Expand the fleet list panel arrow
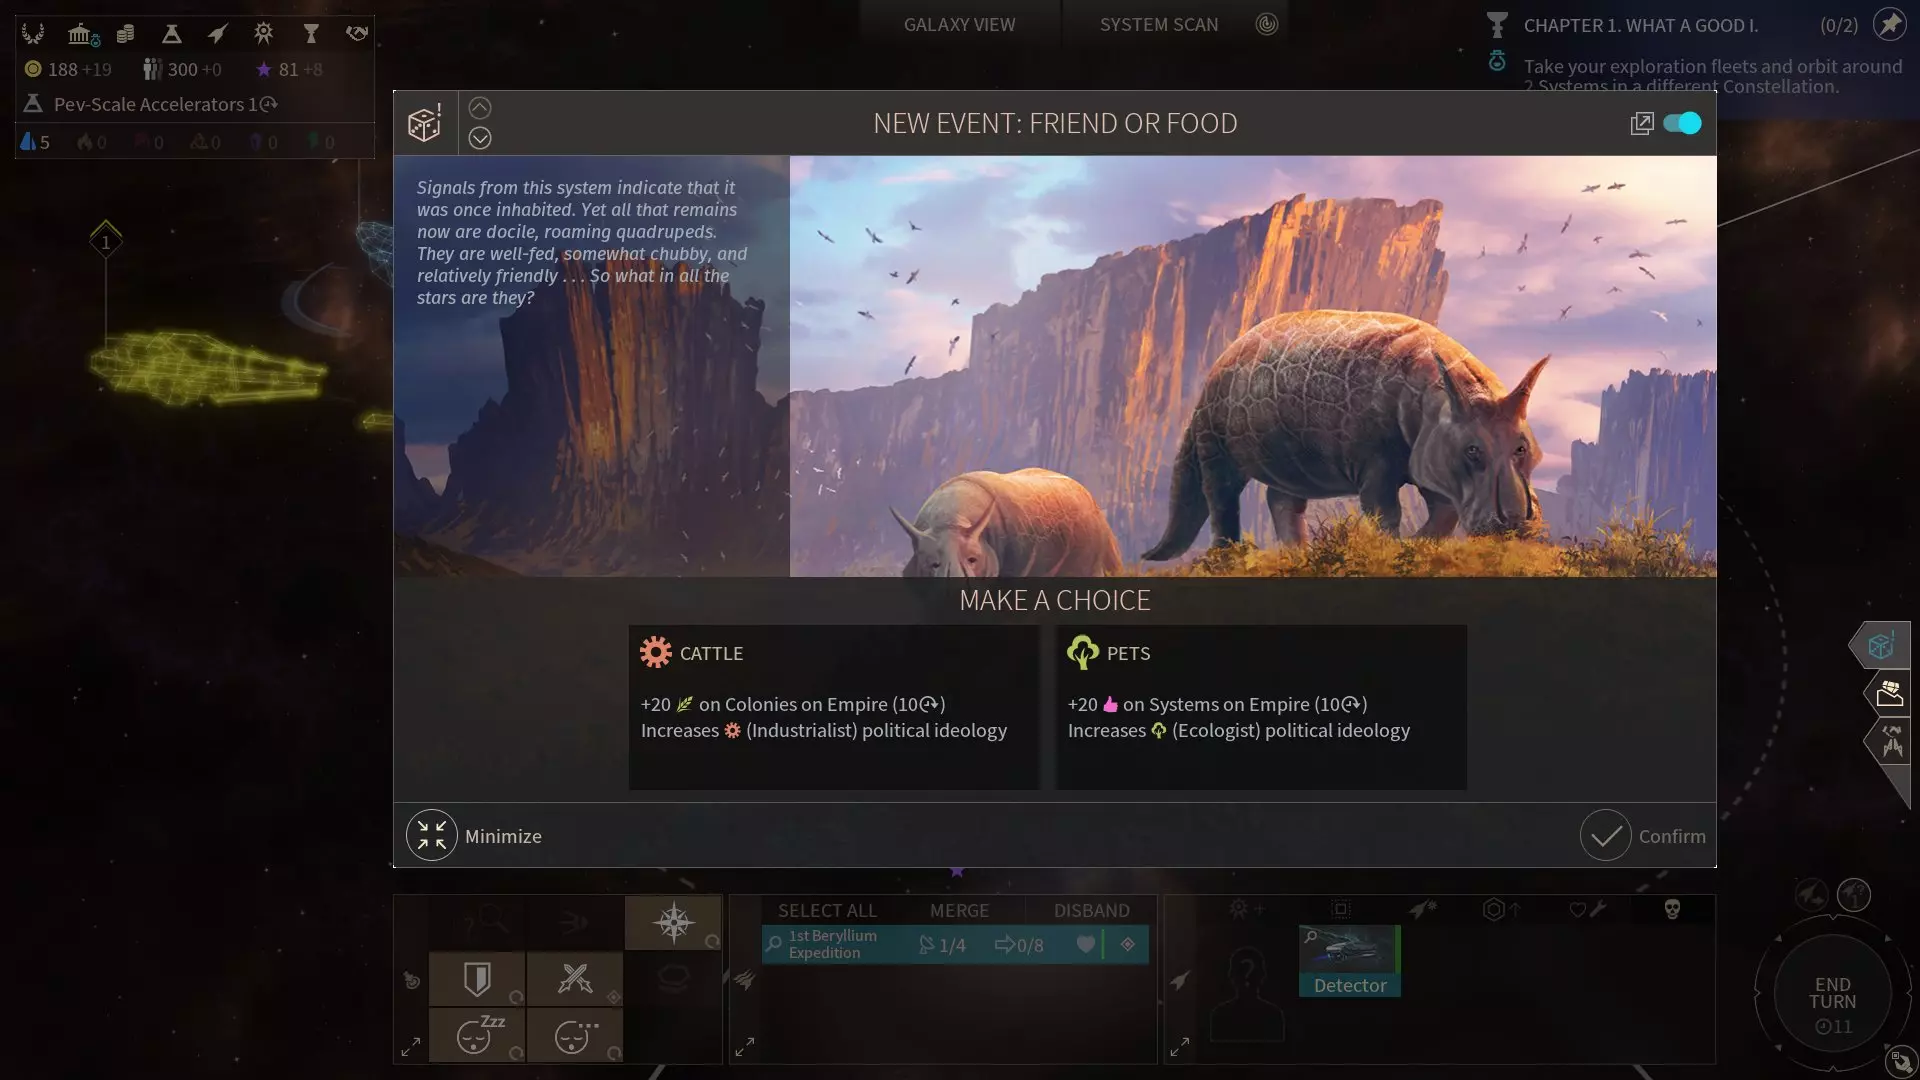This screenshot has width=1920, height=1080. pyautogui.click(x=745, y=1047)
